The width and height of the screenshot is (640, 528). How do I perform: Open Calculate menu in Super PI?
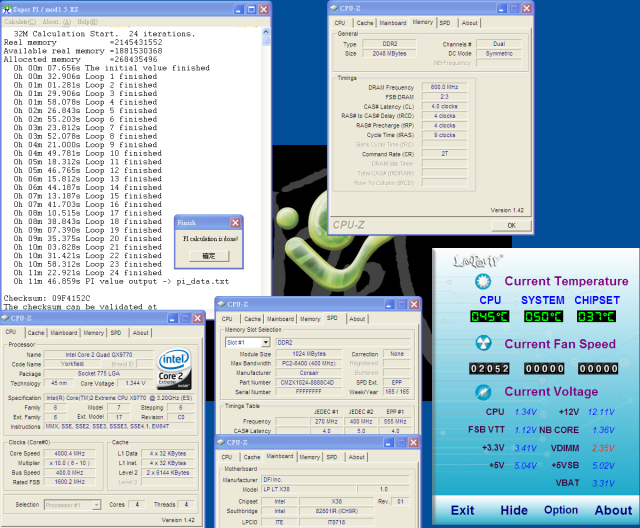click(20, 22)
